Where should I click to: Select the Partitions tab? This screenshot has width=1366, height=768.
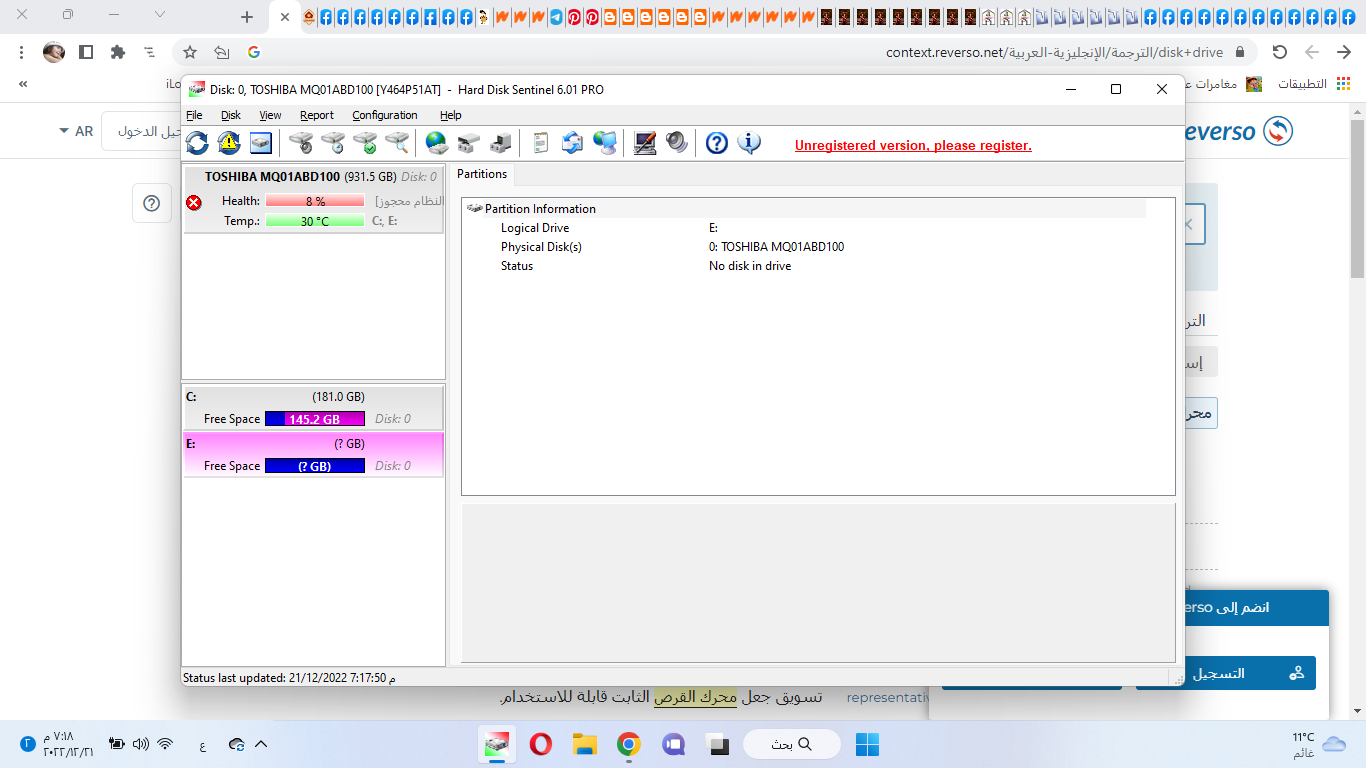pyautogui.click(x=482, y=174)
